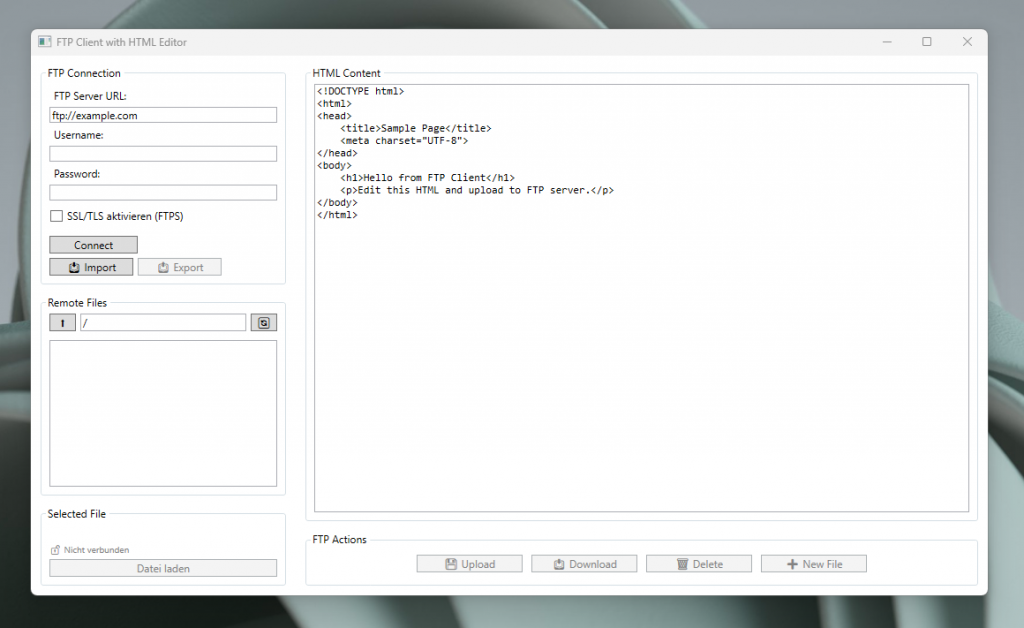Screen dimensions: 1024x628
Task: Click the Datei laden button
Action: click(163, 568)
